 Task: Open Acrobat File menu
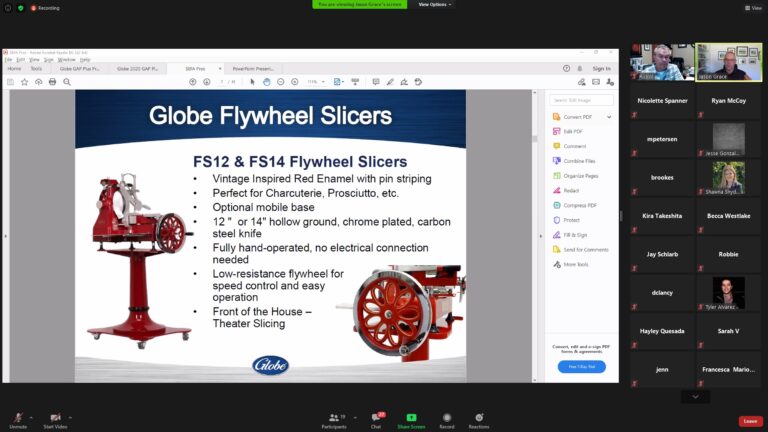(x=8, y=60)
